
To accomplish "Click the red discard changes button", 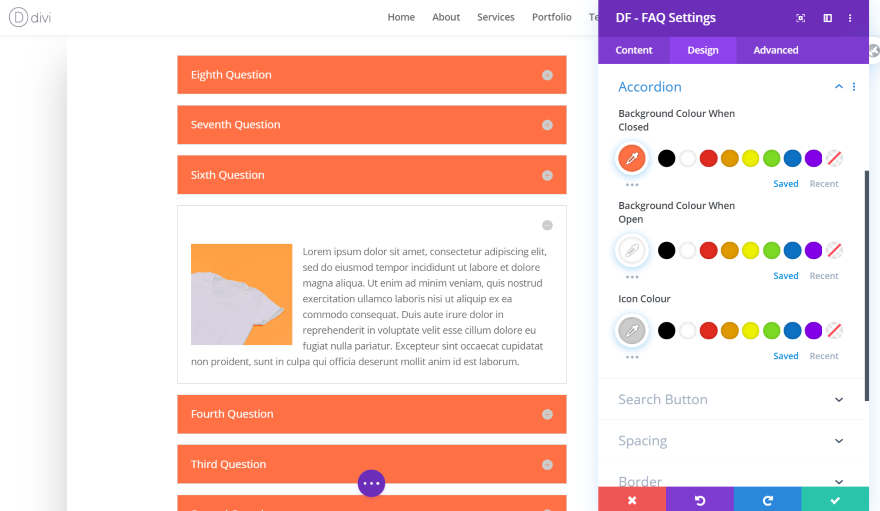I will [632, 500].
